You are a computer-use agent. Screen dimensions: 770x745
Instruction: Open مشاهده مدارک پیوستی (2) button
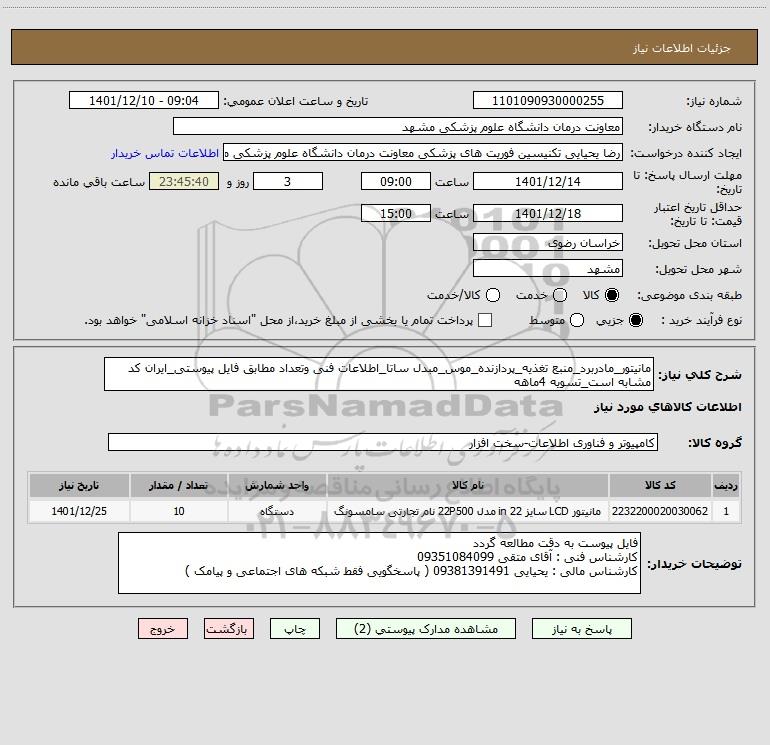click(x=426, y=629)
